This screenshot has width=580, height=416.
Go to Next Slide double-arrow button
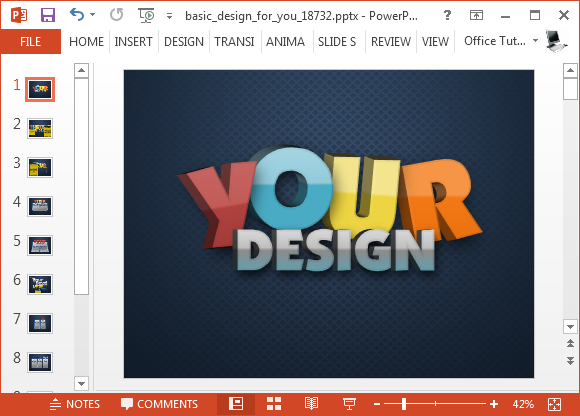click(570, 361)
